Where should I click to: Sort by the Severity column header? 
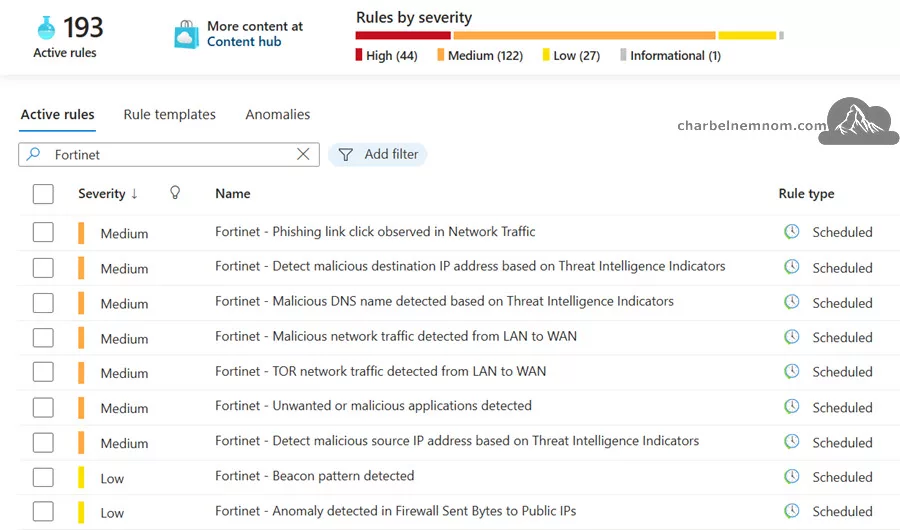[x=108, y=194]
